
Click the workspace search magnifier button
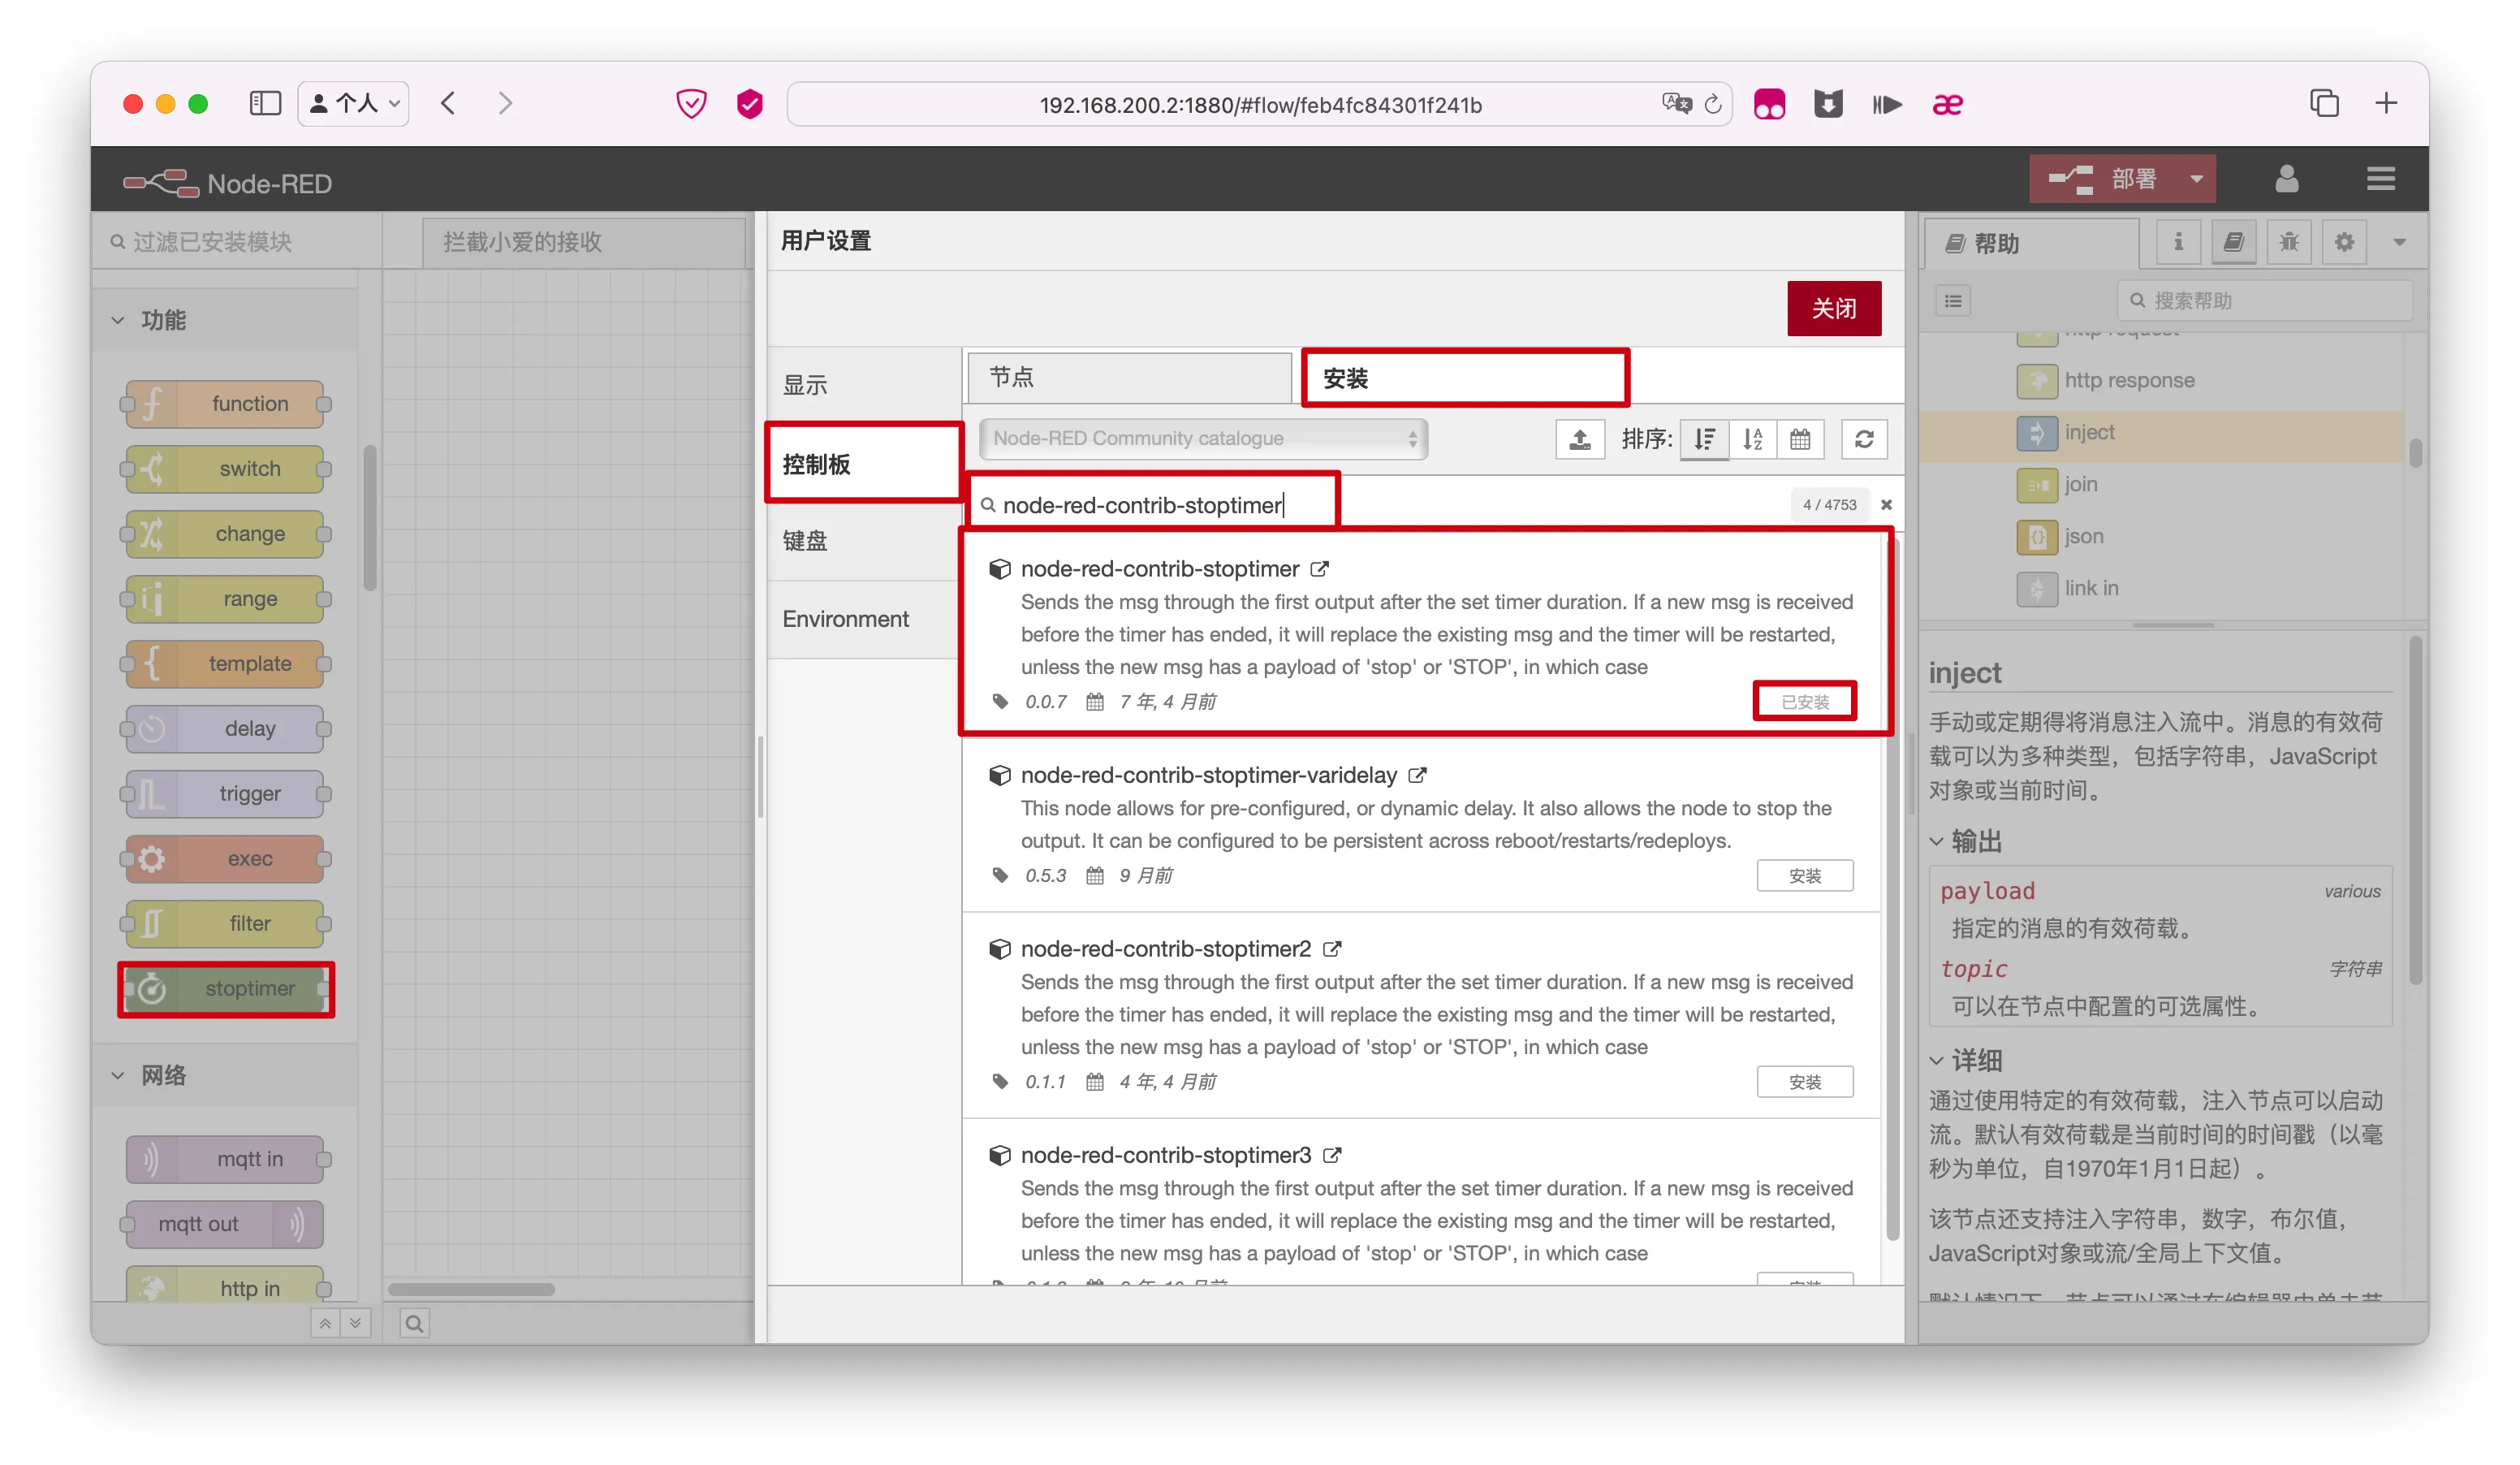(x=414, y=1324)
